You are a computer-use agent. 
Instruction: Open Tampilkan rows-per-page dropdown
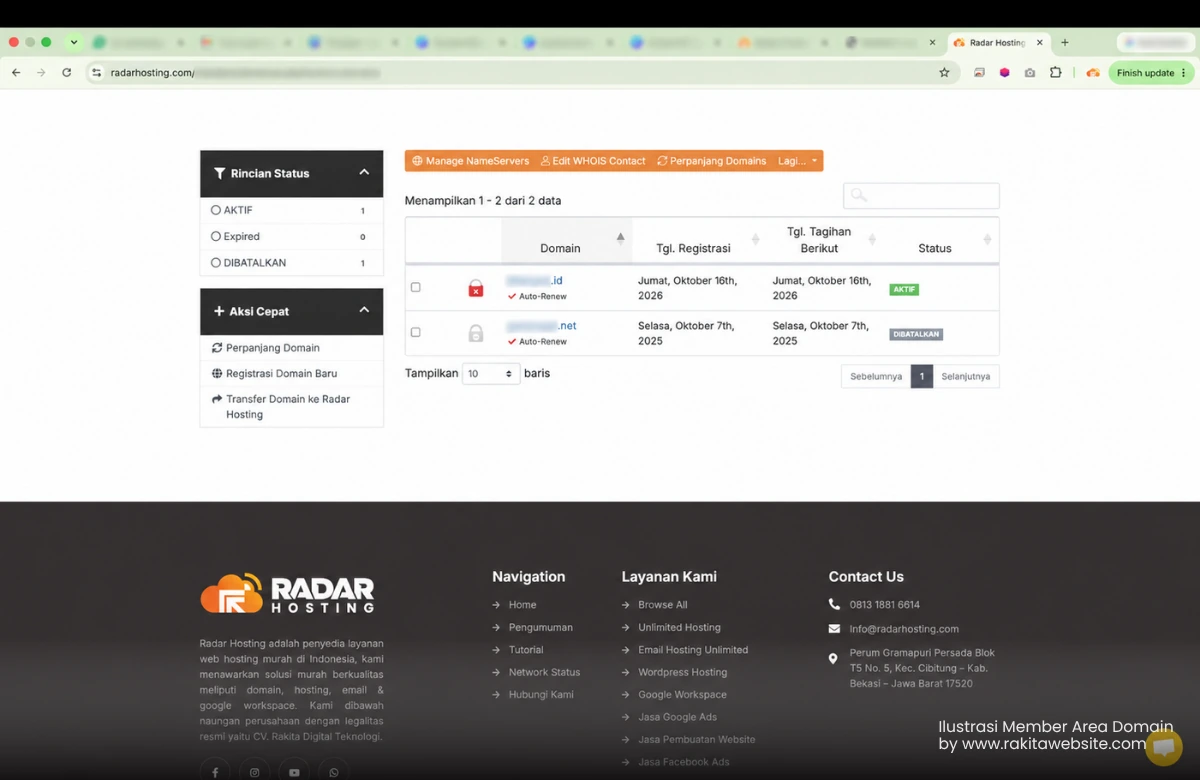(491, 374)
